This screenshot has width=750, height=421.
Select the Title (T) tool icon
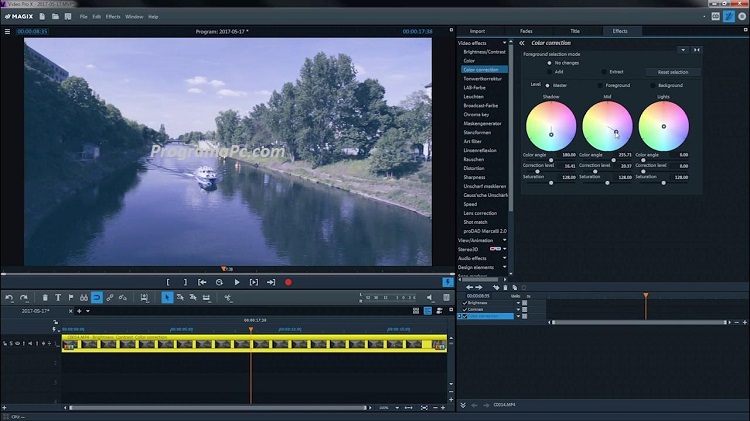[58, 297]
